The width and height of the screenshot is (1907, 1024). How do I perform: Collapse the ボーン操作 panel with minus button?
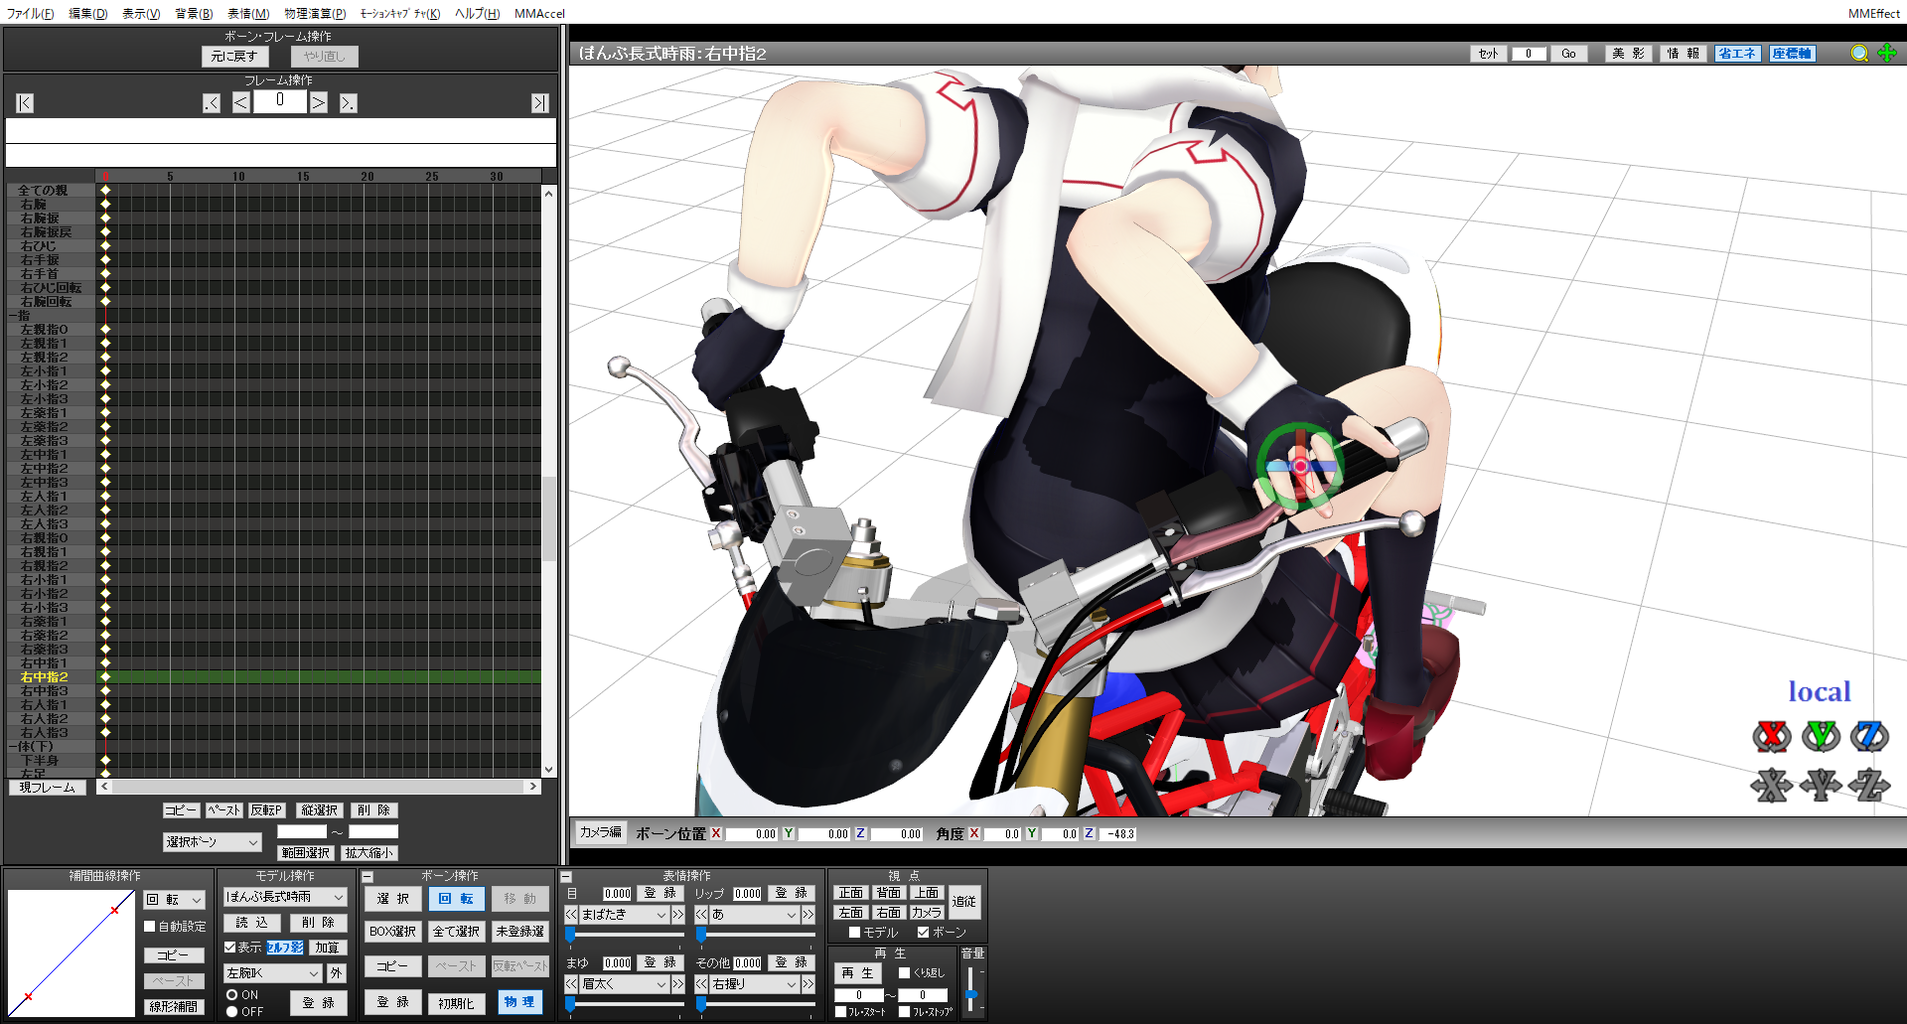click(367, 877)
